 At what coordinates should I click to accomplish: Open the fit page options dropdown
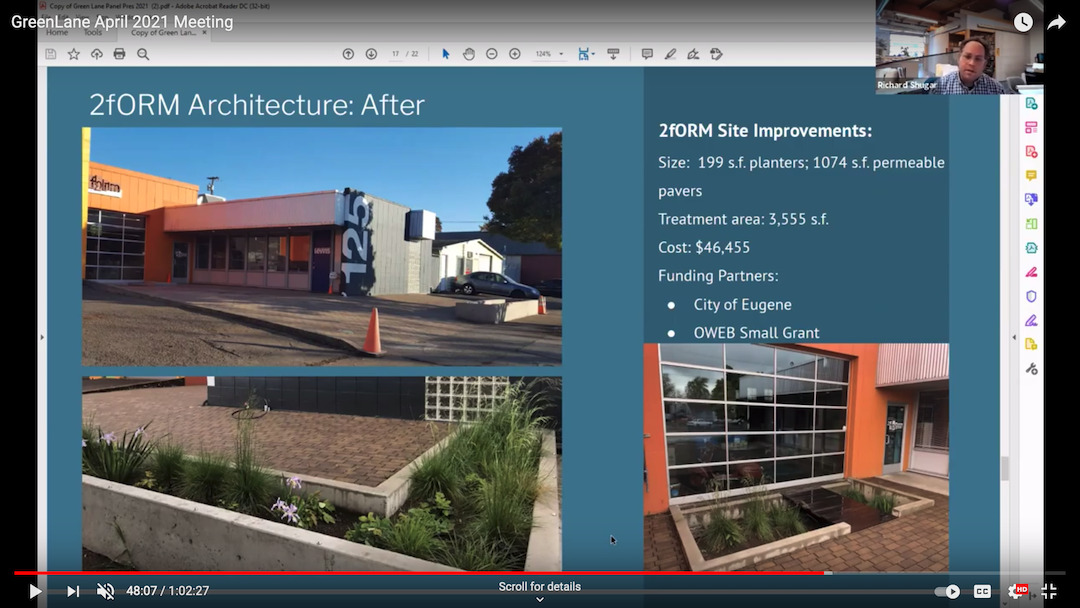(x=586, y=54)
